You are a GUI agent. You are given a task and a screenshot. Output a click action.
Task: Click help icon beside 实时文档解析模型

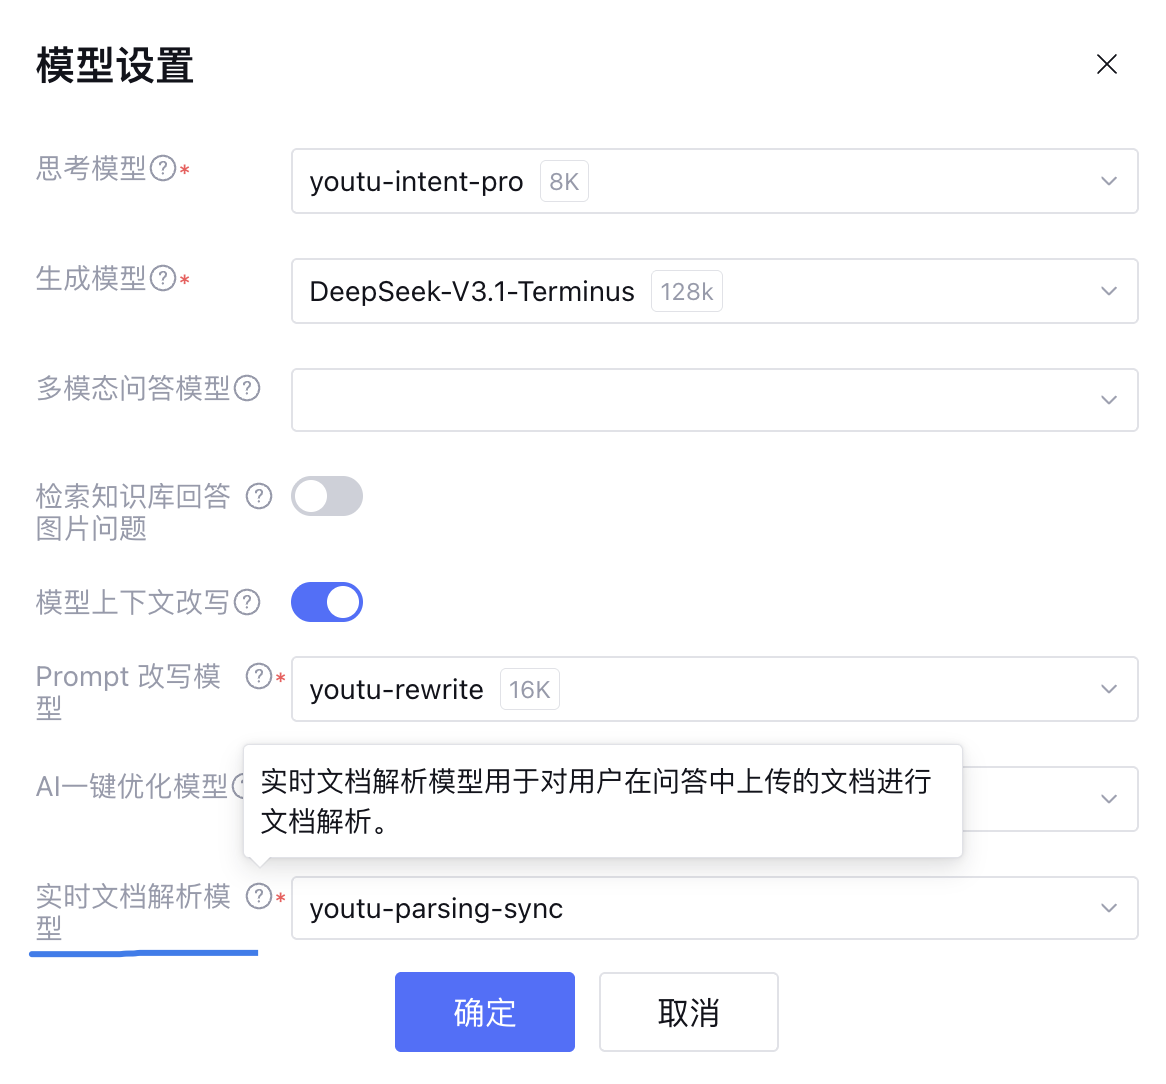[259, 896]
